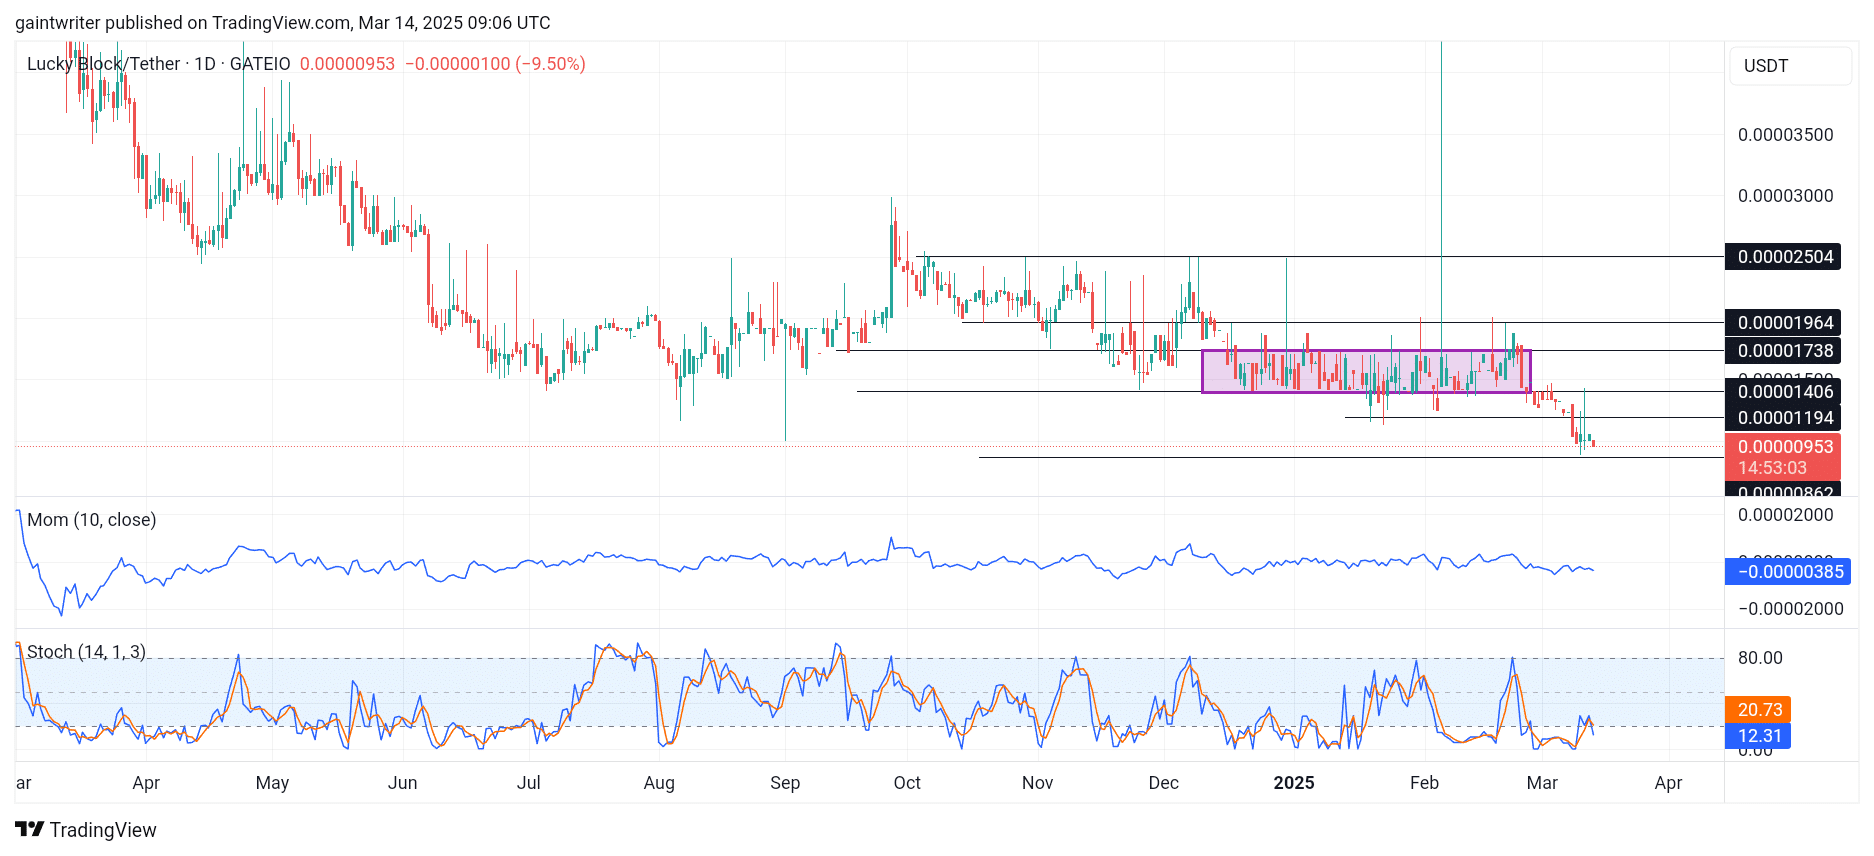Click the Nov time axis label

[1037, 783]
